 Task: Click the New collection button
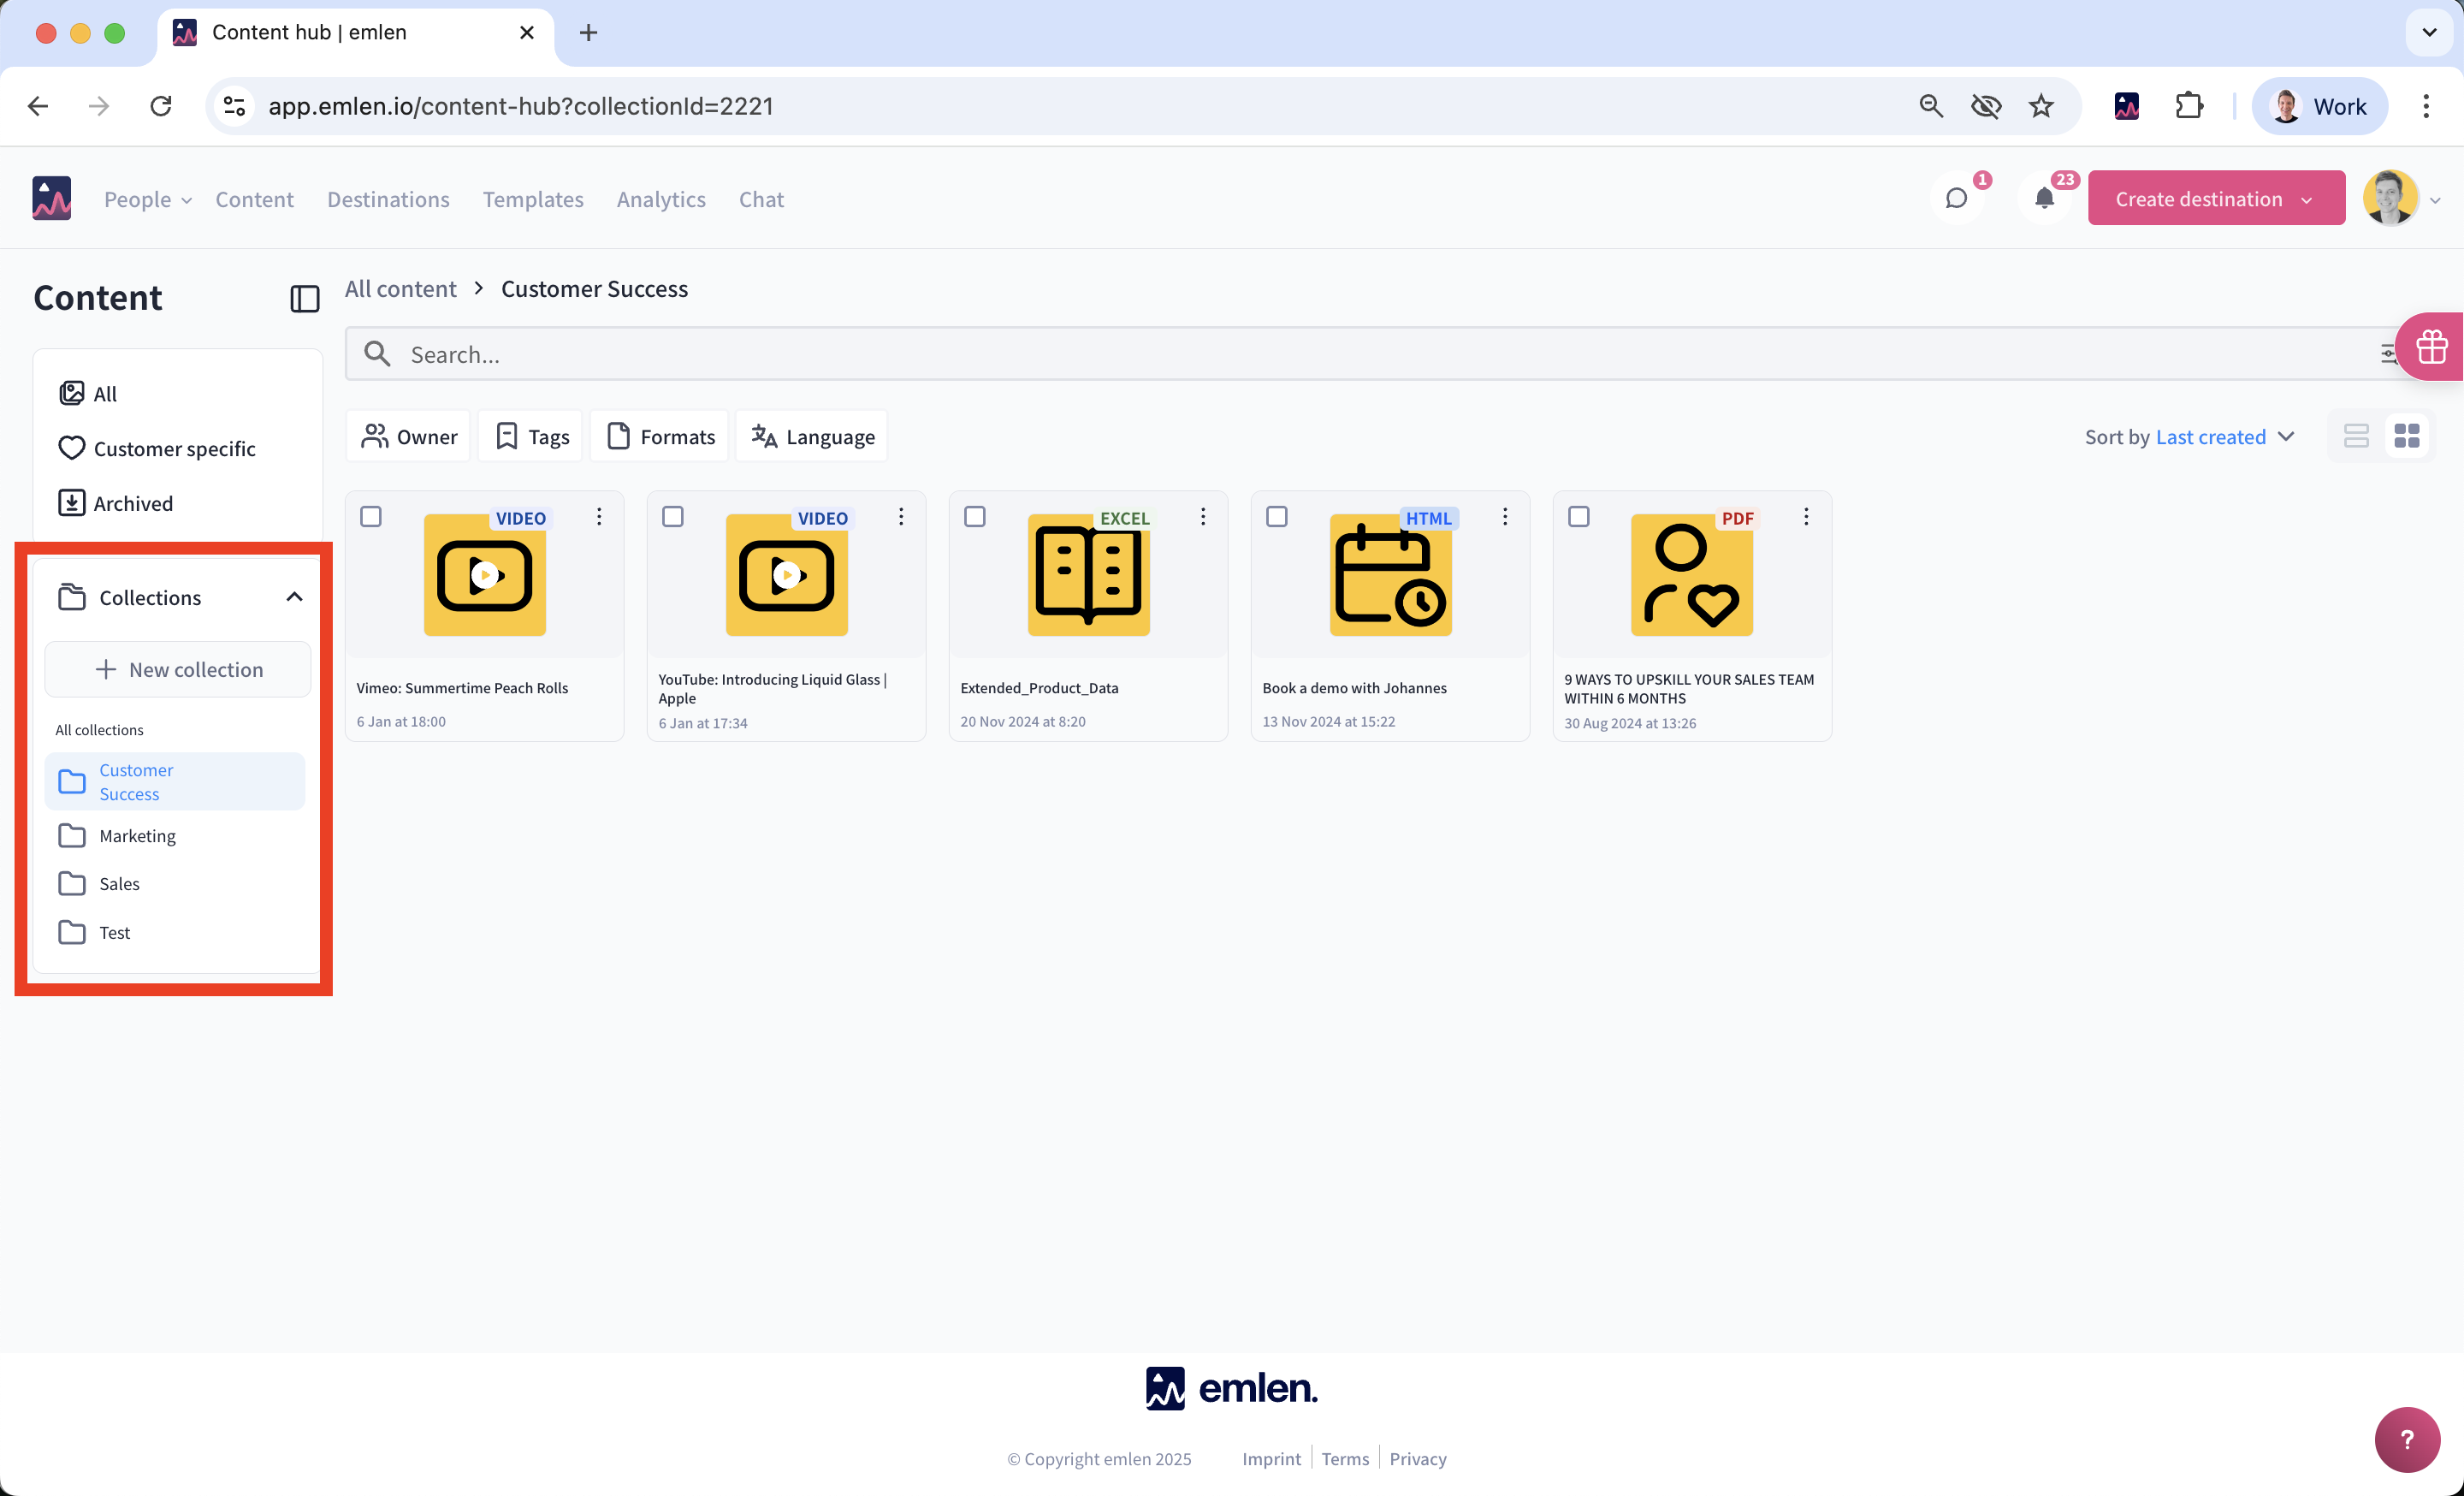[178, 669]
